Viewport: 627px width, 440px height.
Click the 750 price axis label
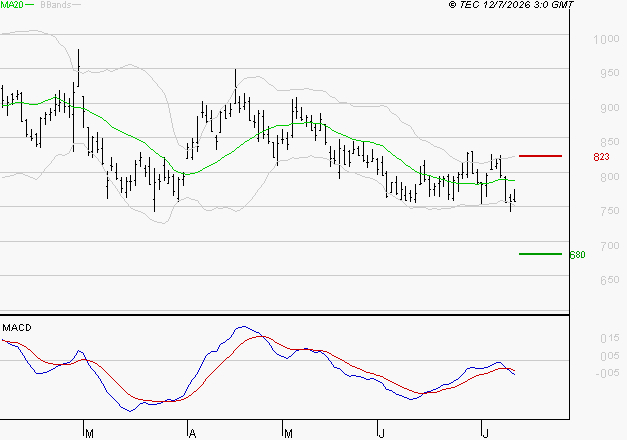pyautogui.click(x=610, y=211)
